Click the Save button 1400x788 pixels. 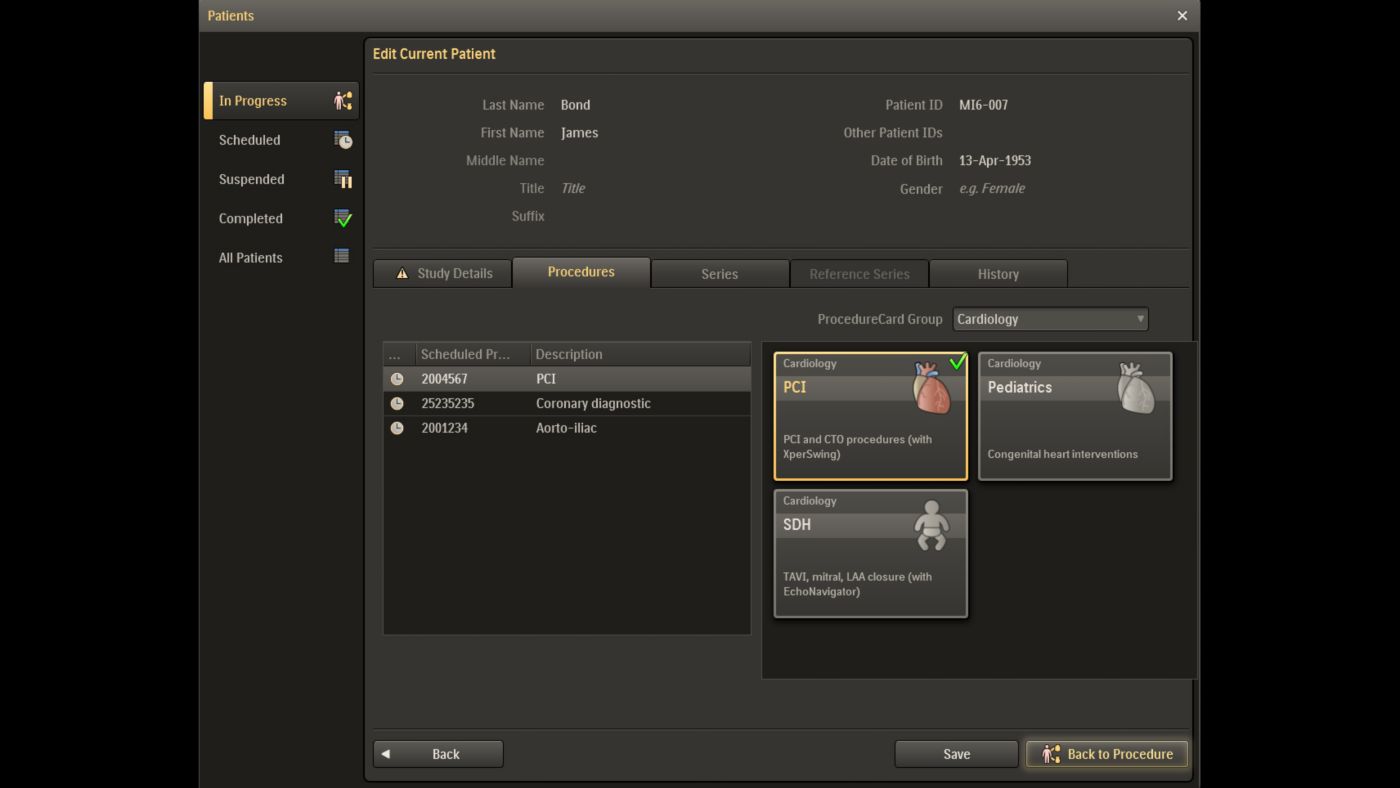point(956,754)
